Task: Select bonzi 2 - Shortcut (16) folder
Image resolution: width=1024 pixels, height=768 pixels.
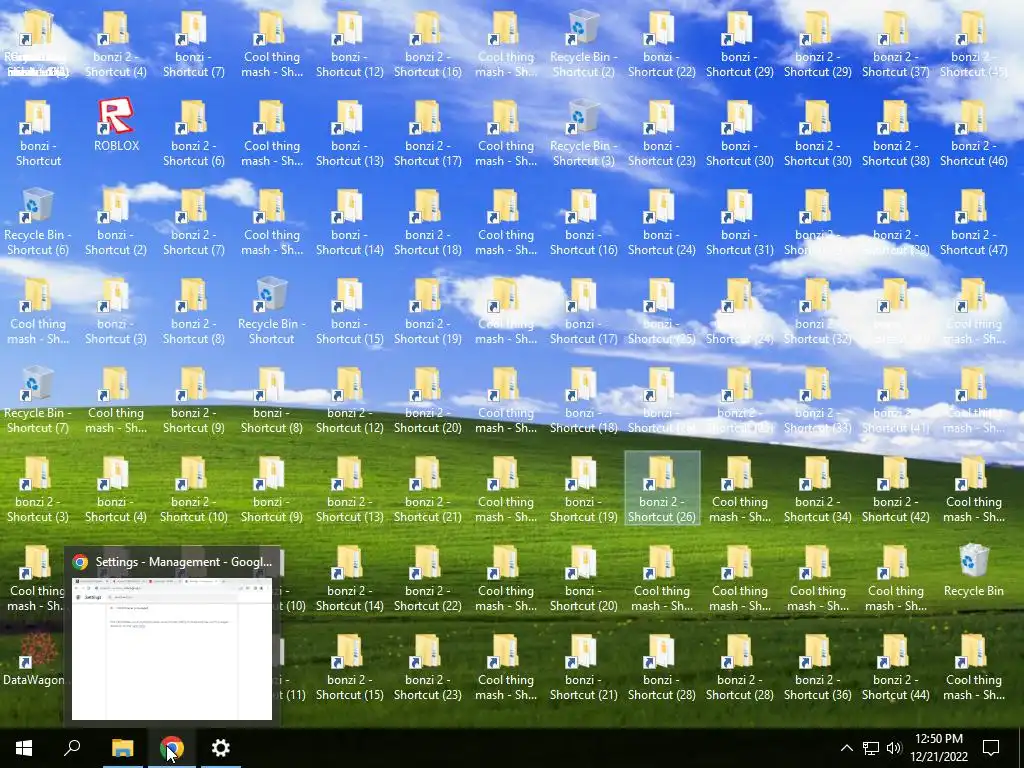Action: (428, 44)
